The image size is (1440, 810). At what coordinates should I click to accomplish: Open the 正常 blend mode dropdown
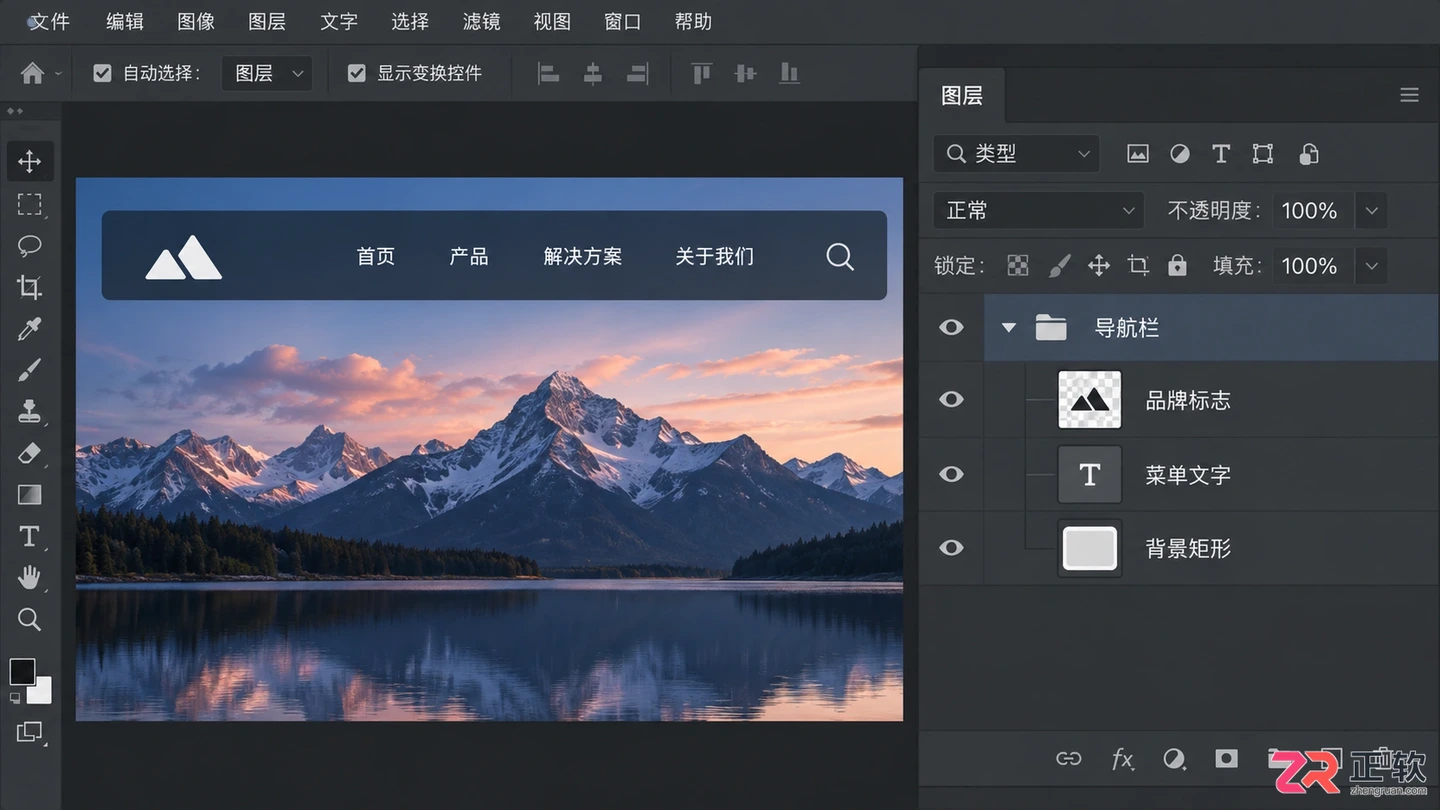(x=1039, y=211)
